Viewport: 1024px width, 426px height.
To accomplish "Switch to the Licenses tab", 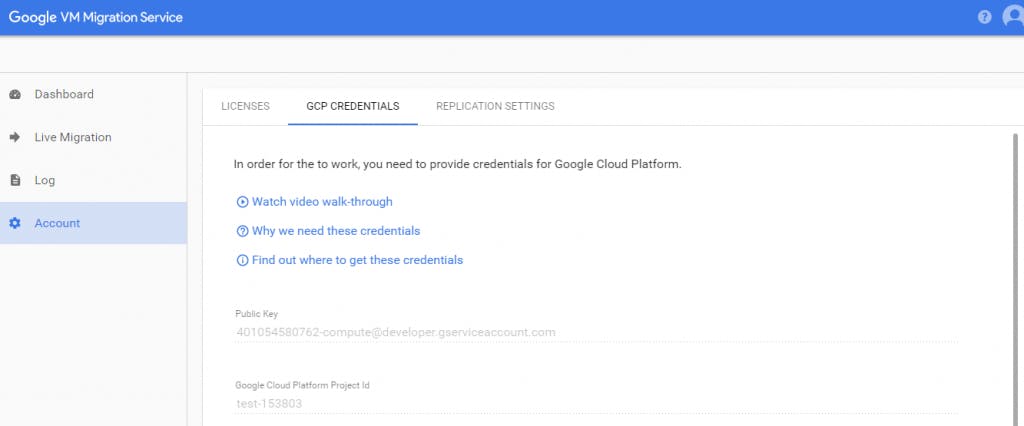I will [x=245, y=106].
